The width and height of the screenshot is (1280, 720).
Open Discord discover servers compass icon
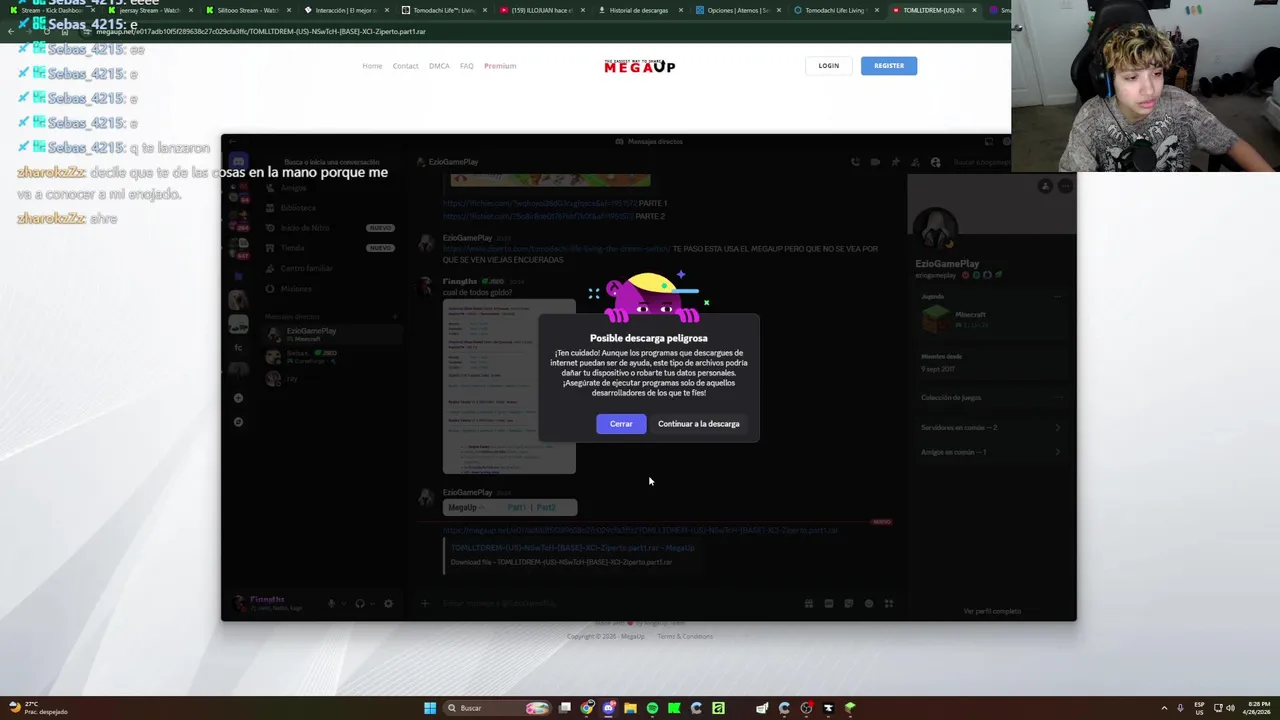(238, 422)
